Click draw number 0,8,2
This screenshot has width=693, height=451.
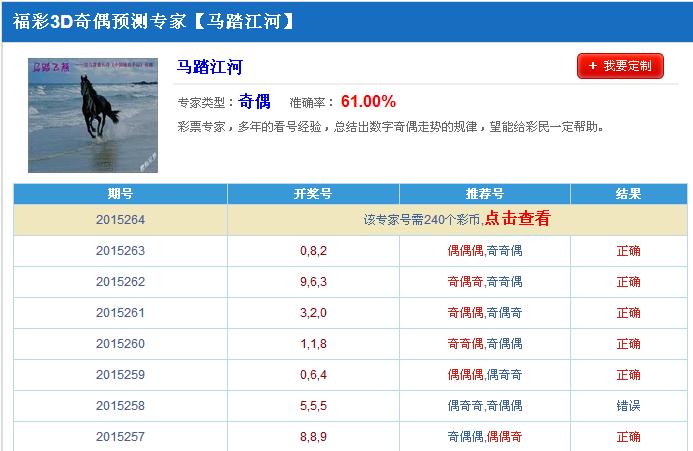313,251
